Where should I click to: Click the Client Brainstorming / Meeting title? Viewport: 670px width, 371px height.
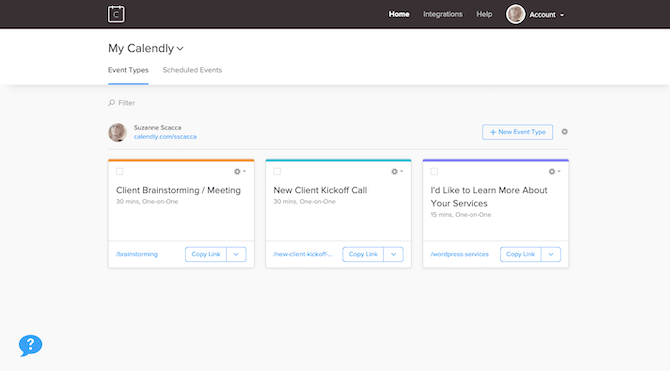pos(178,190)
